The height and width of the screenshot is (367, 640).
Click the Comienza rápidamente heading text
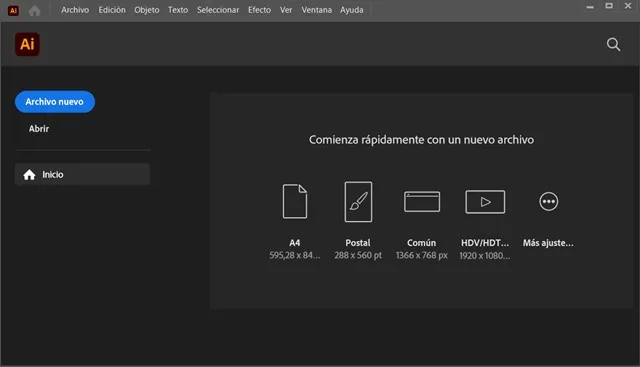pos(421,140)
